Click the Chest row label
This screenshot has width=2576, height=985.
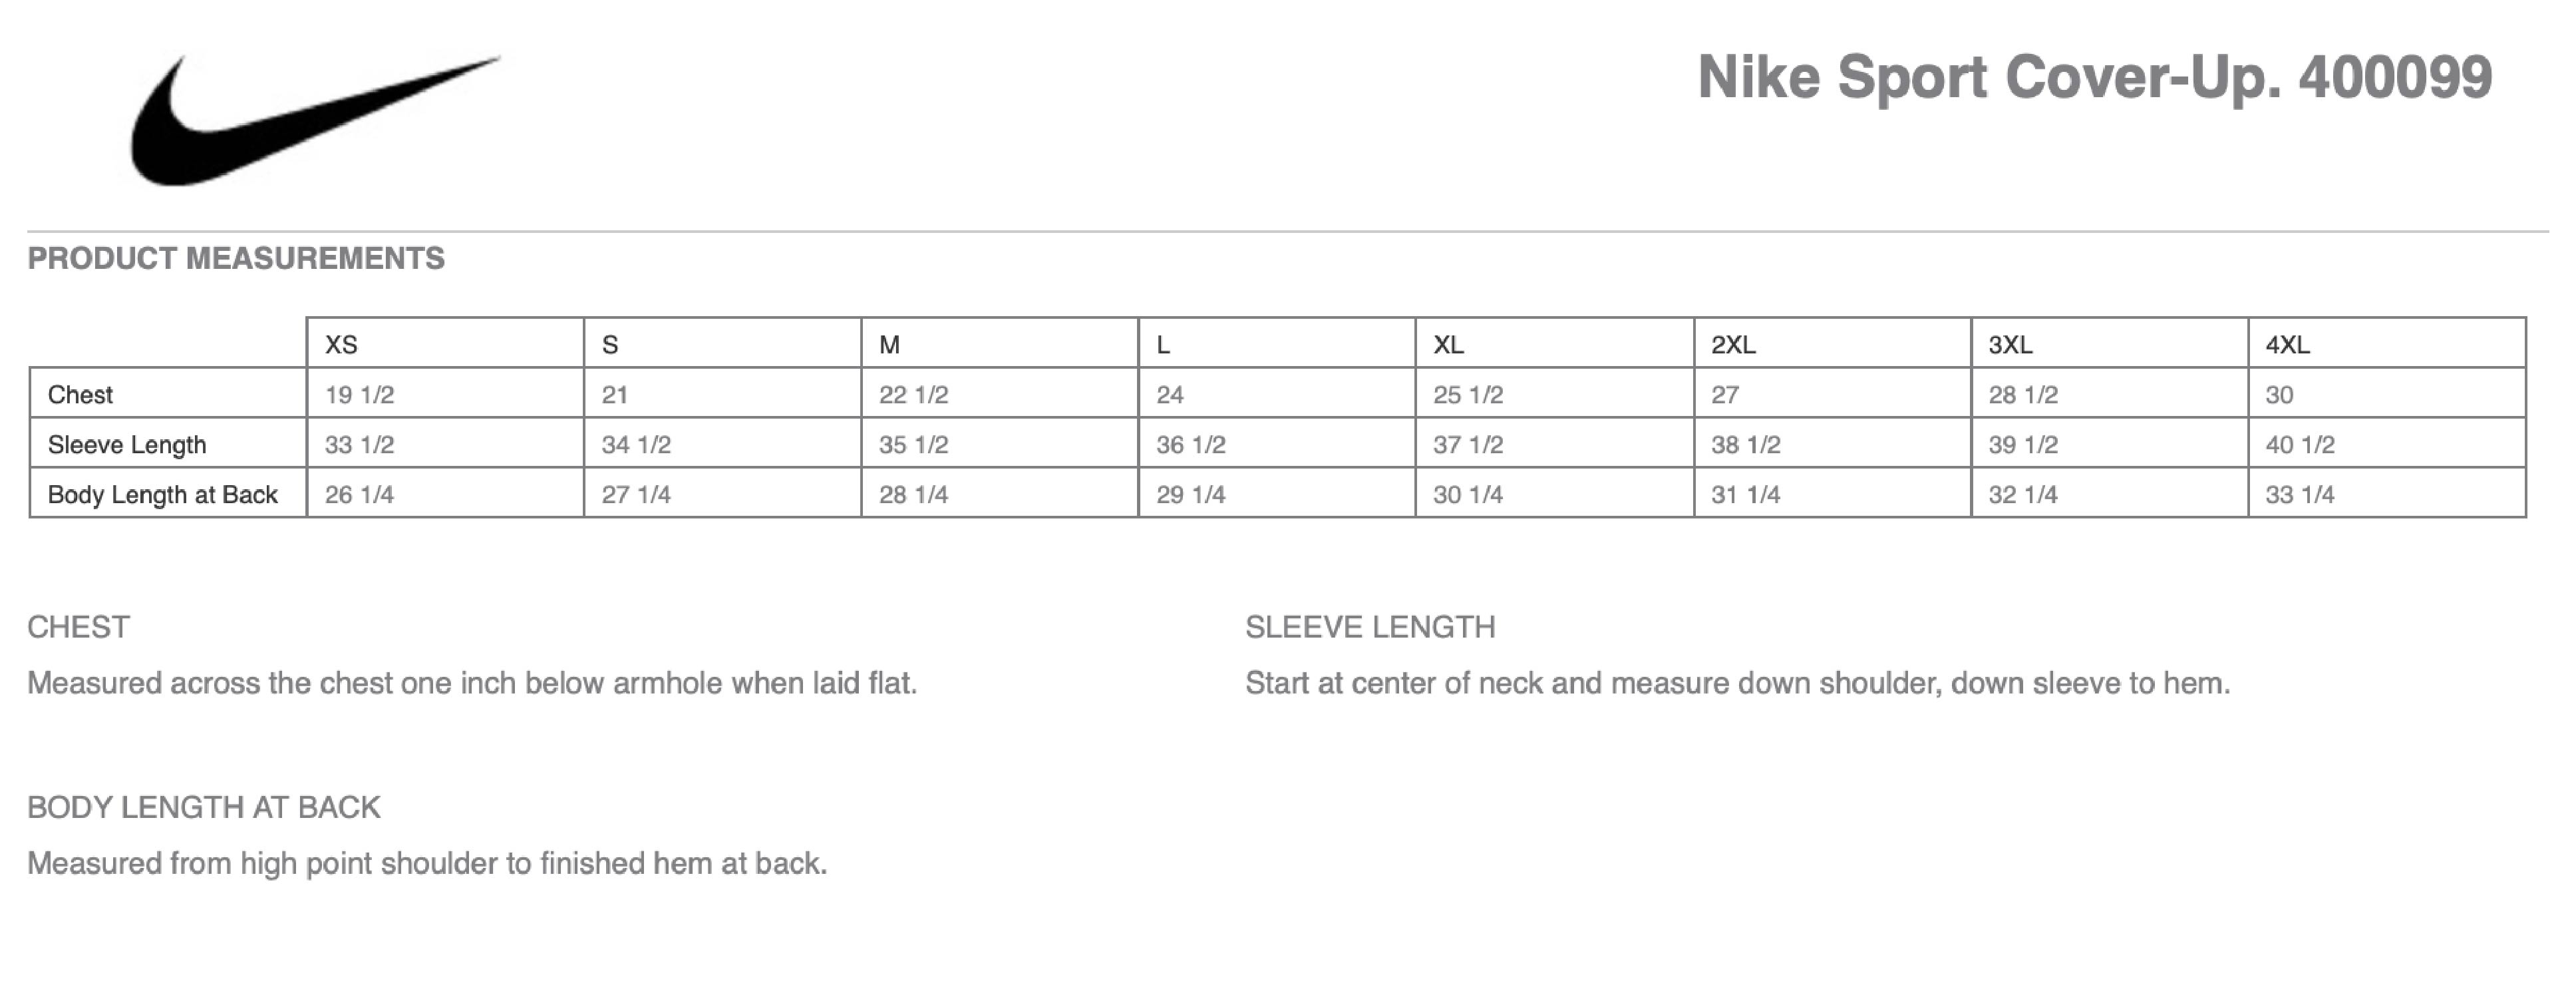(80, 395)
